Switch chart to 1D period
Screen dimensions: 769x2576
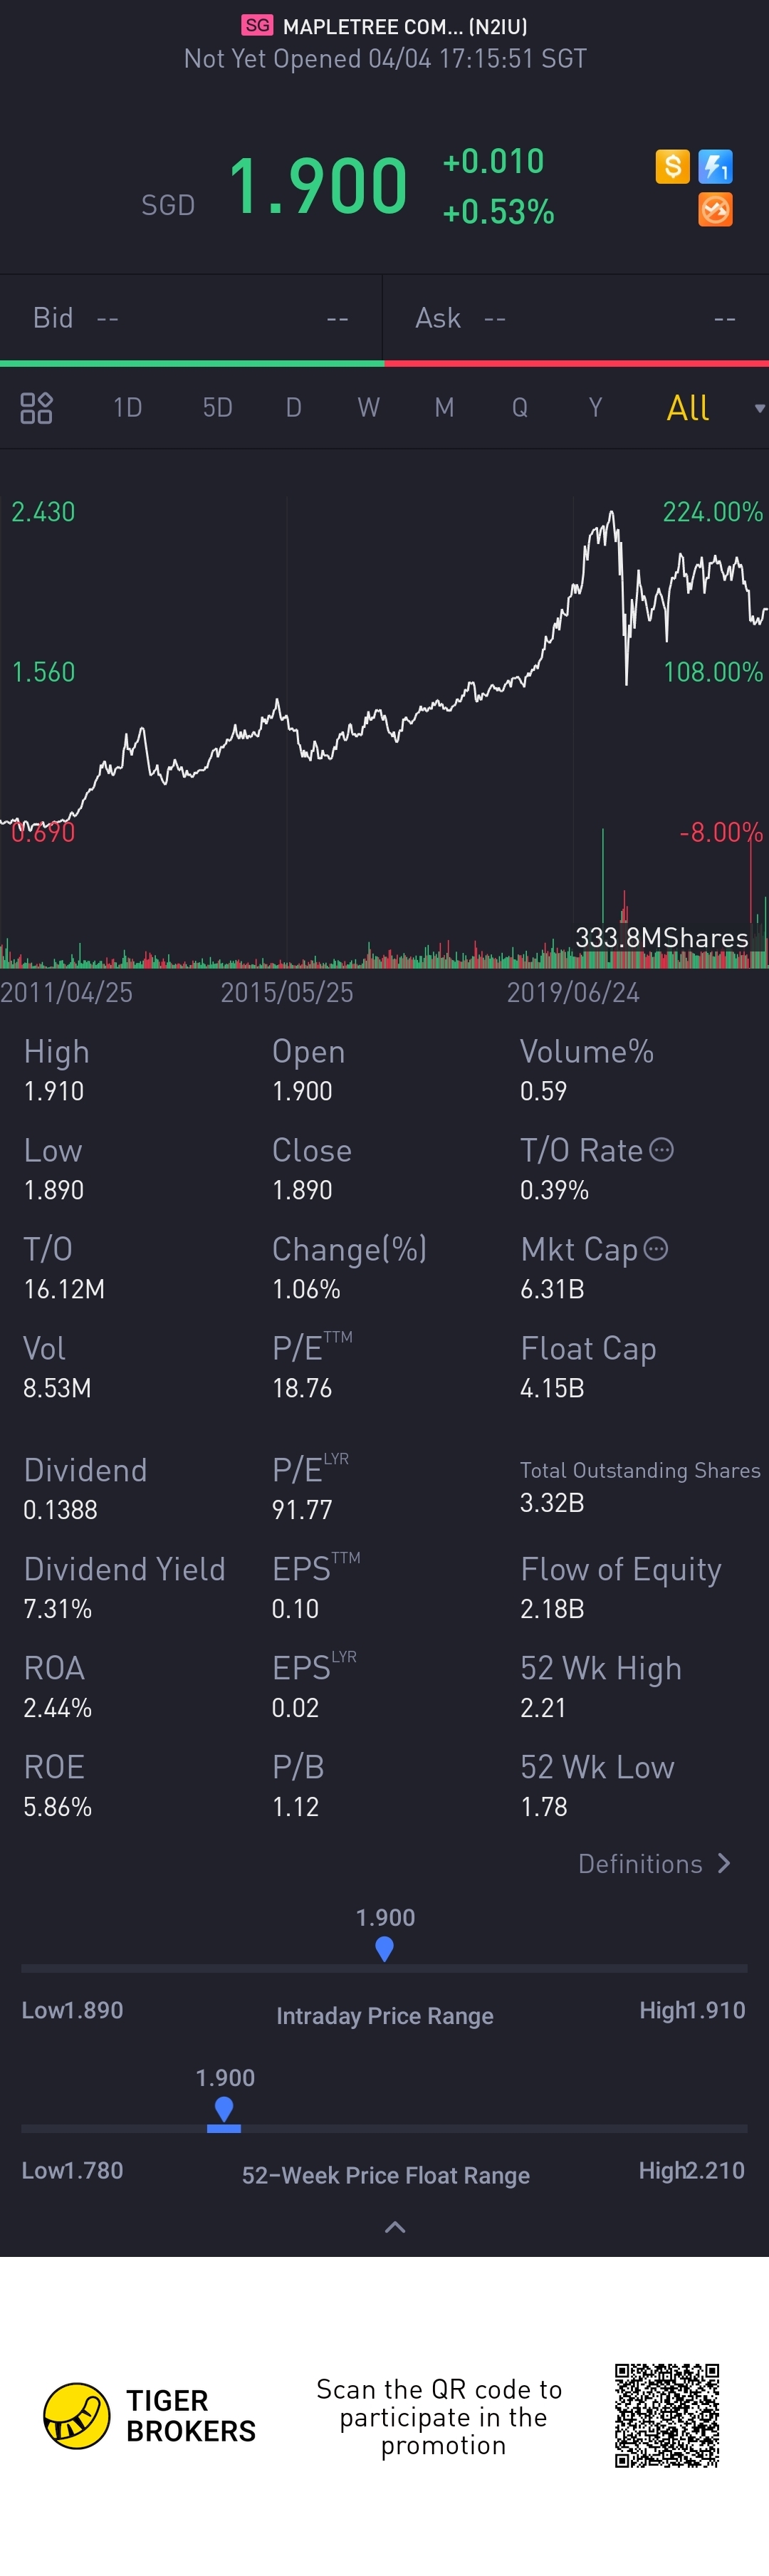[x=127, y=408]
